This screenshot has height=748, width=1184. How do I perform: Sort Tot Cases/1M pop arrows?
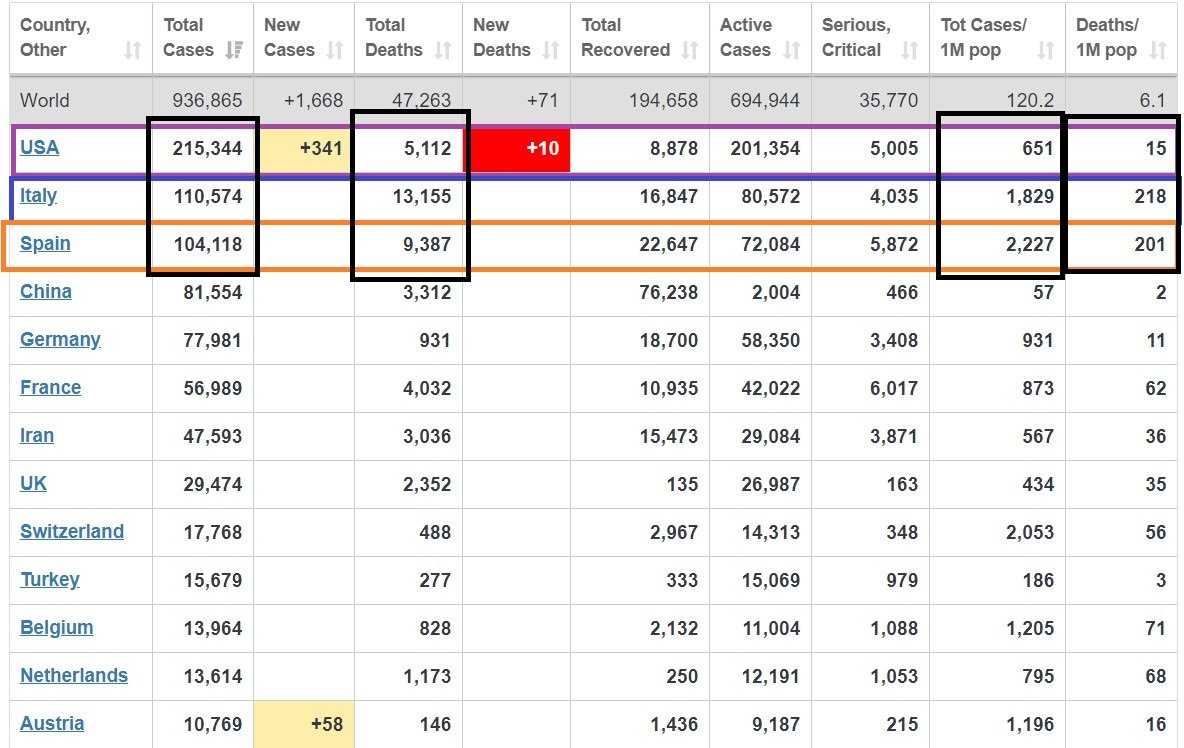[x=1045, y=51]
